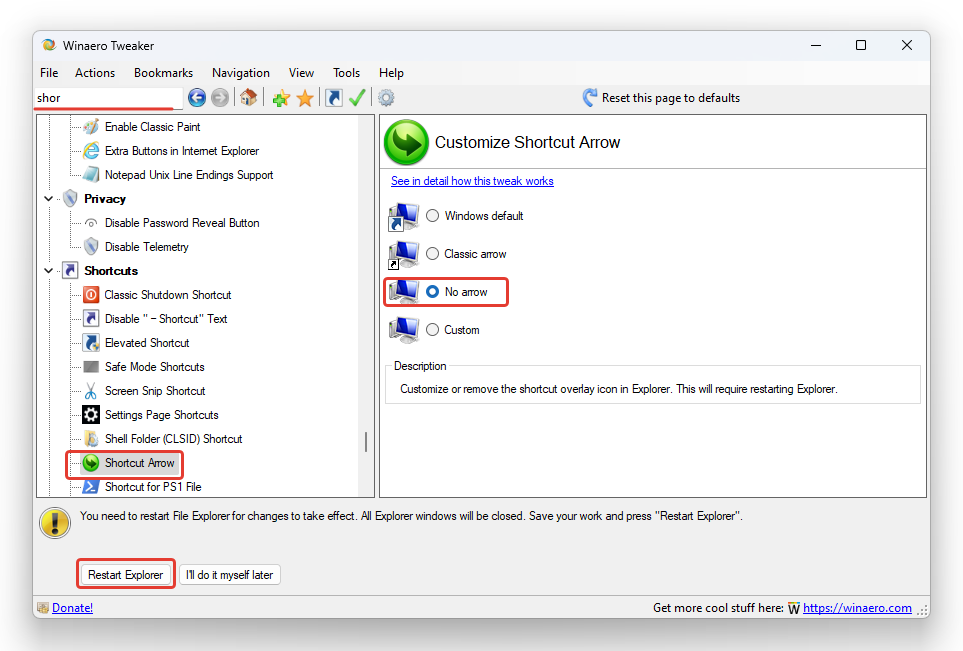Image resolution: width=963 pixels, height=651 pixels.
Task: Select the Classic arrow radio button
Action: pos(432,254)
